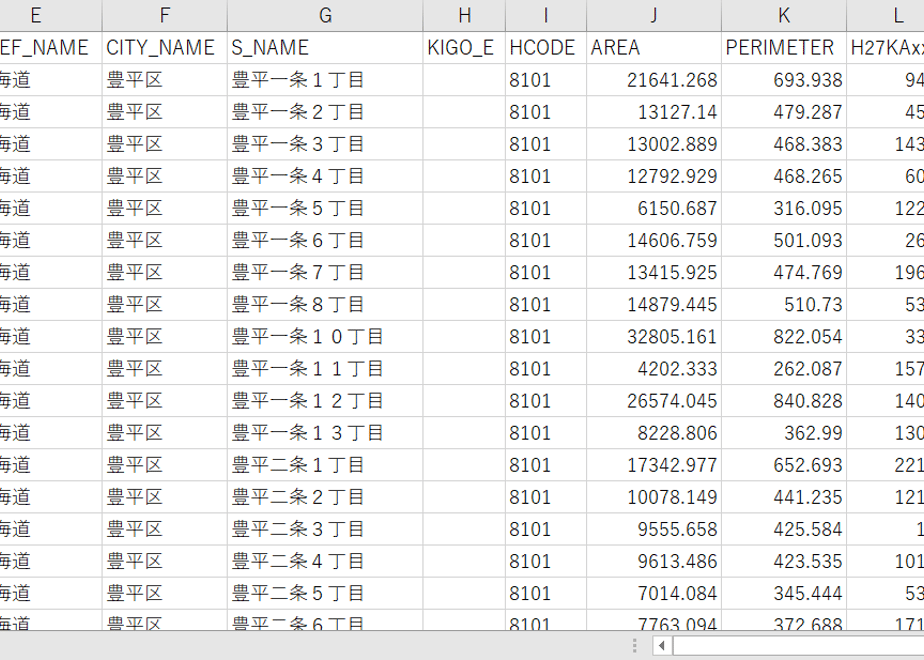The image size is (924, 660).
Task: Select column G header
Action: point(325,15)
